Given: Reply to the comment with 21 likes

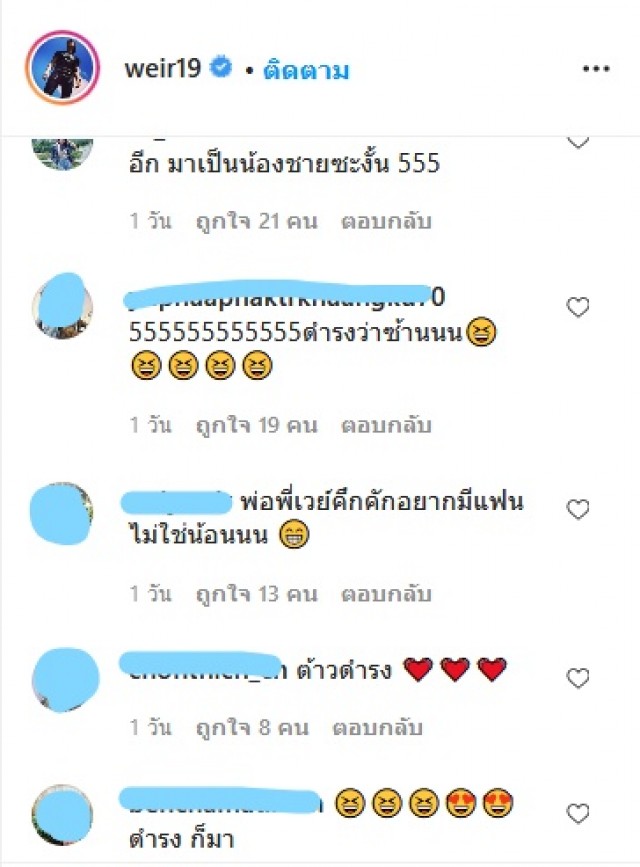Looking at the screenshot, I should (386, 221).
